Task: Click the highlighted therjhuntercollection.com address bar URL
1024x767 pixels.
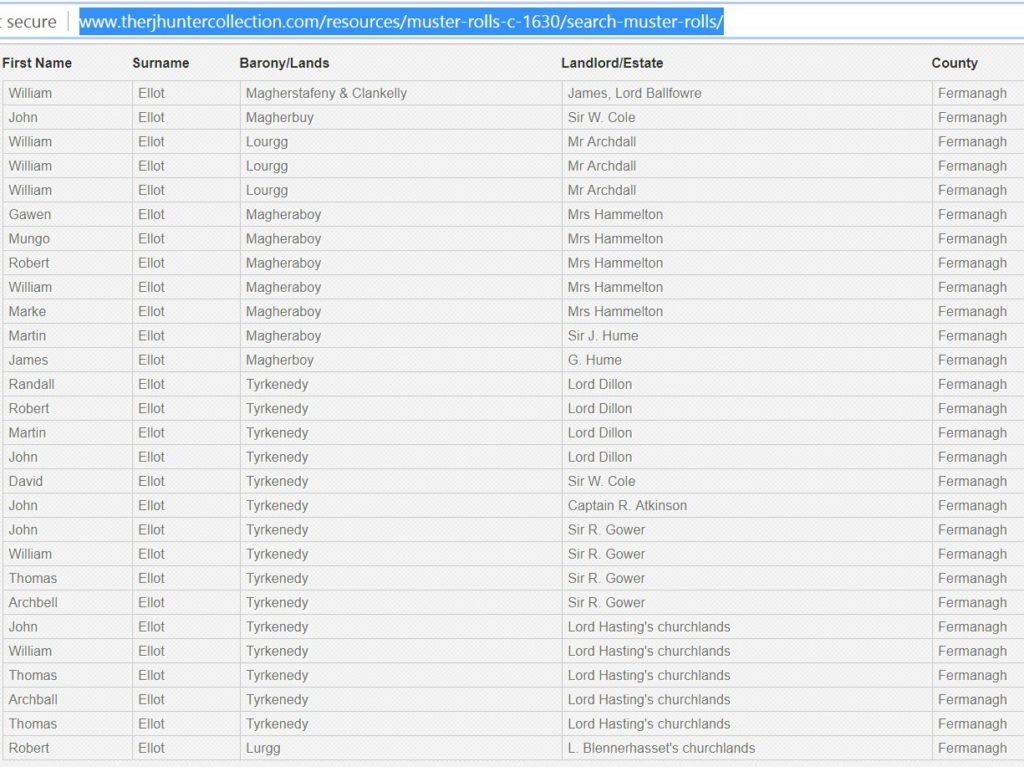Action: tap(401, 22)
